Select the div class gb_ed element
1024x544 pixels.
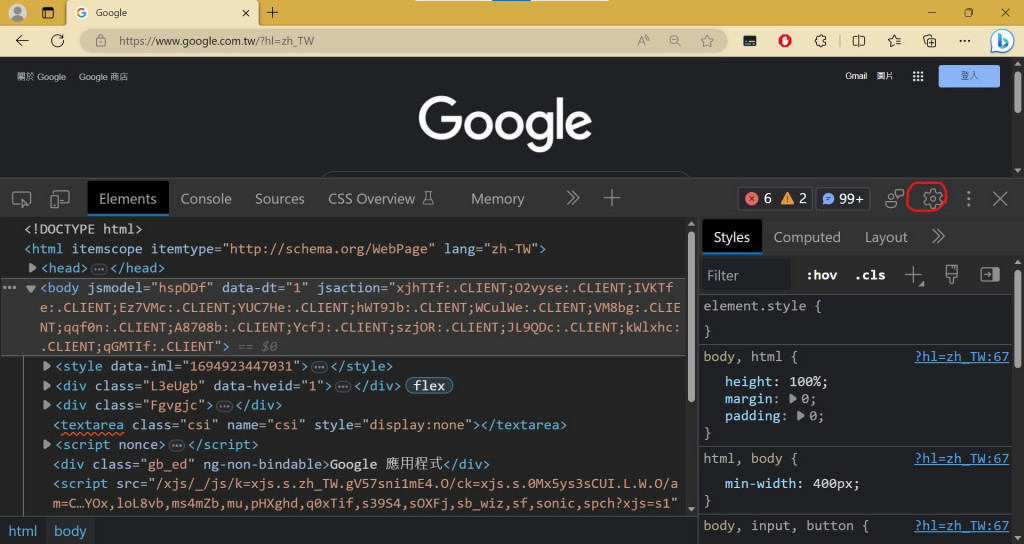(271, 464)
